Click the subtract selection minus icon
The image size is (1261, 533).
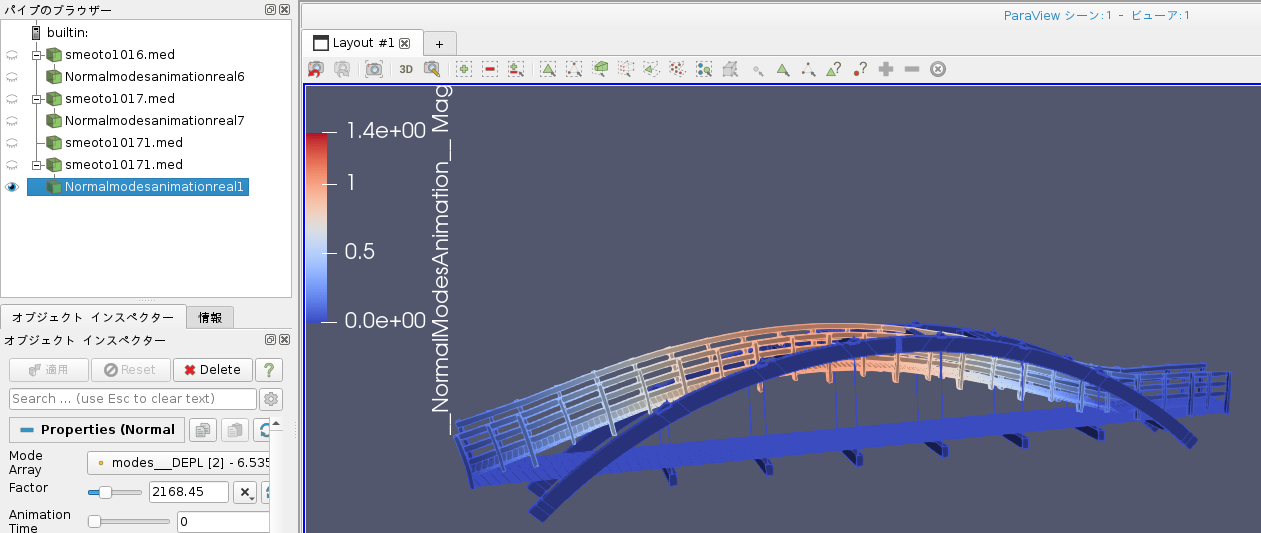click(x=911, y=69)
